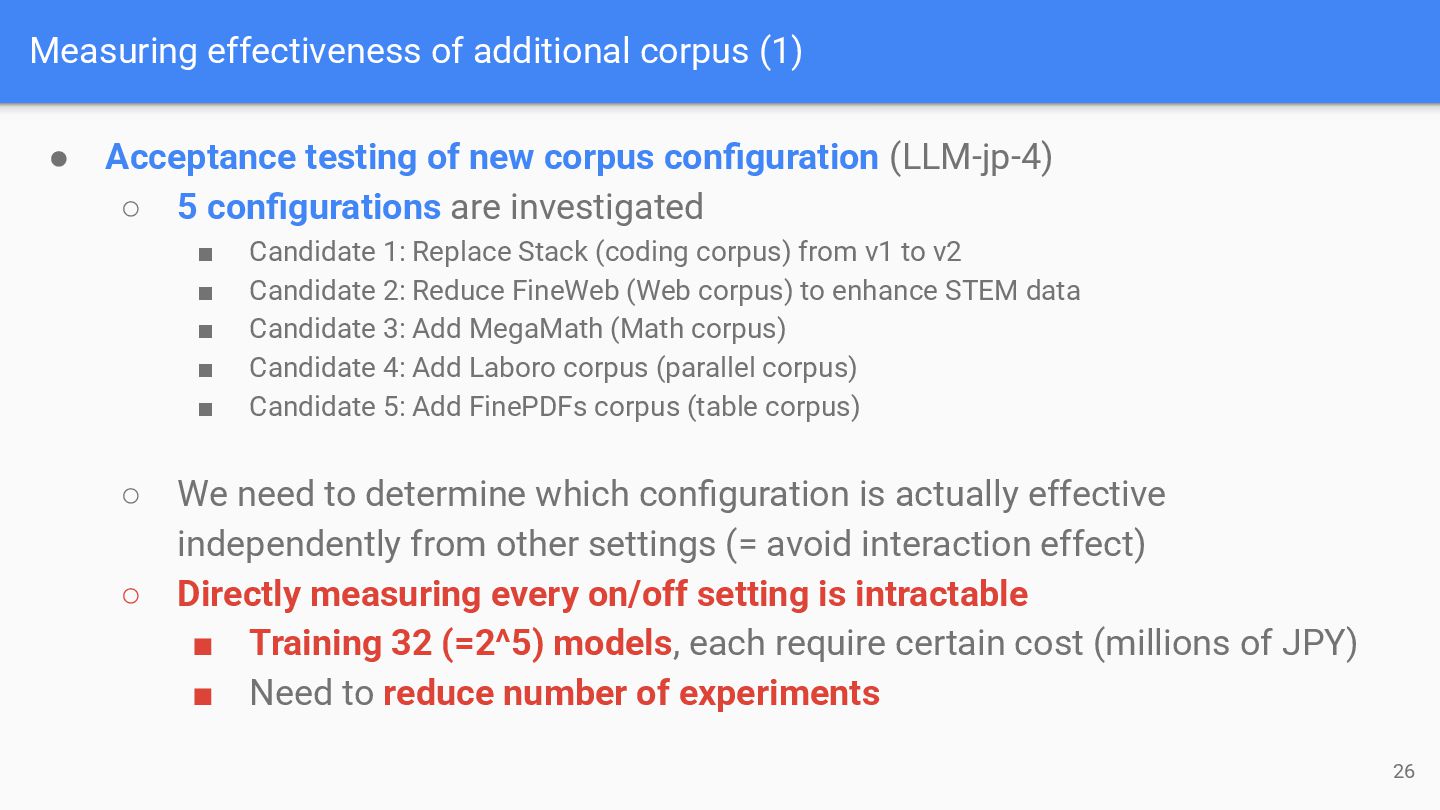
Task: Select the Candidate 3 Add MegaMath line
Action: (x=517, y=329)
